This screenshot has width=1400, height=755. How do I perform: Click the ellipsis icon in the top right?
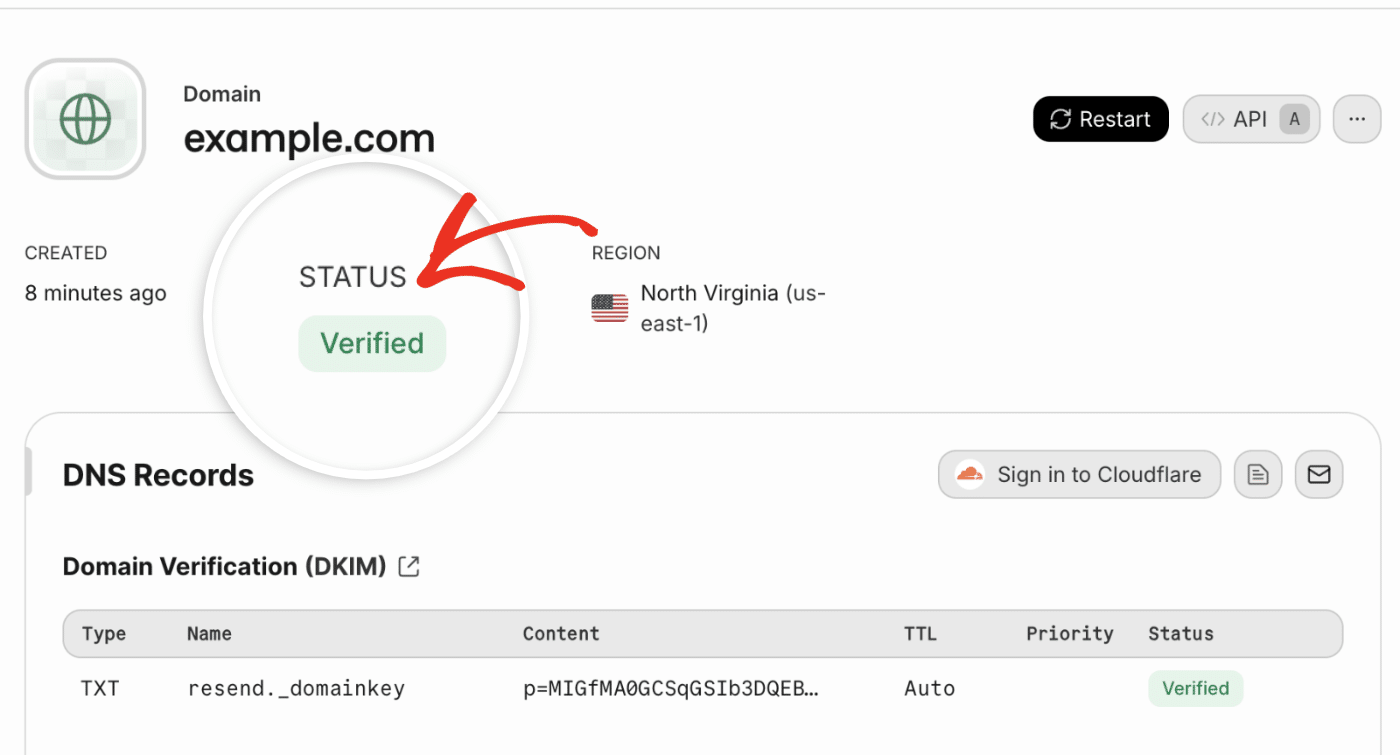(1356, 118)
